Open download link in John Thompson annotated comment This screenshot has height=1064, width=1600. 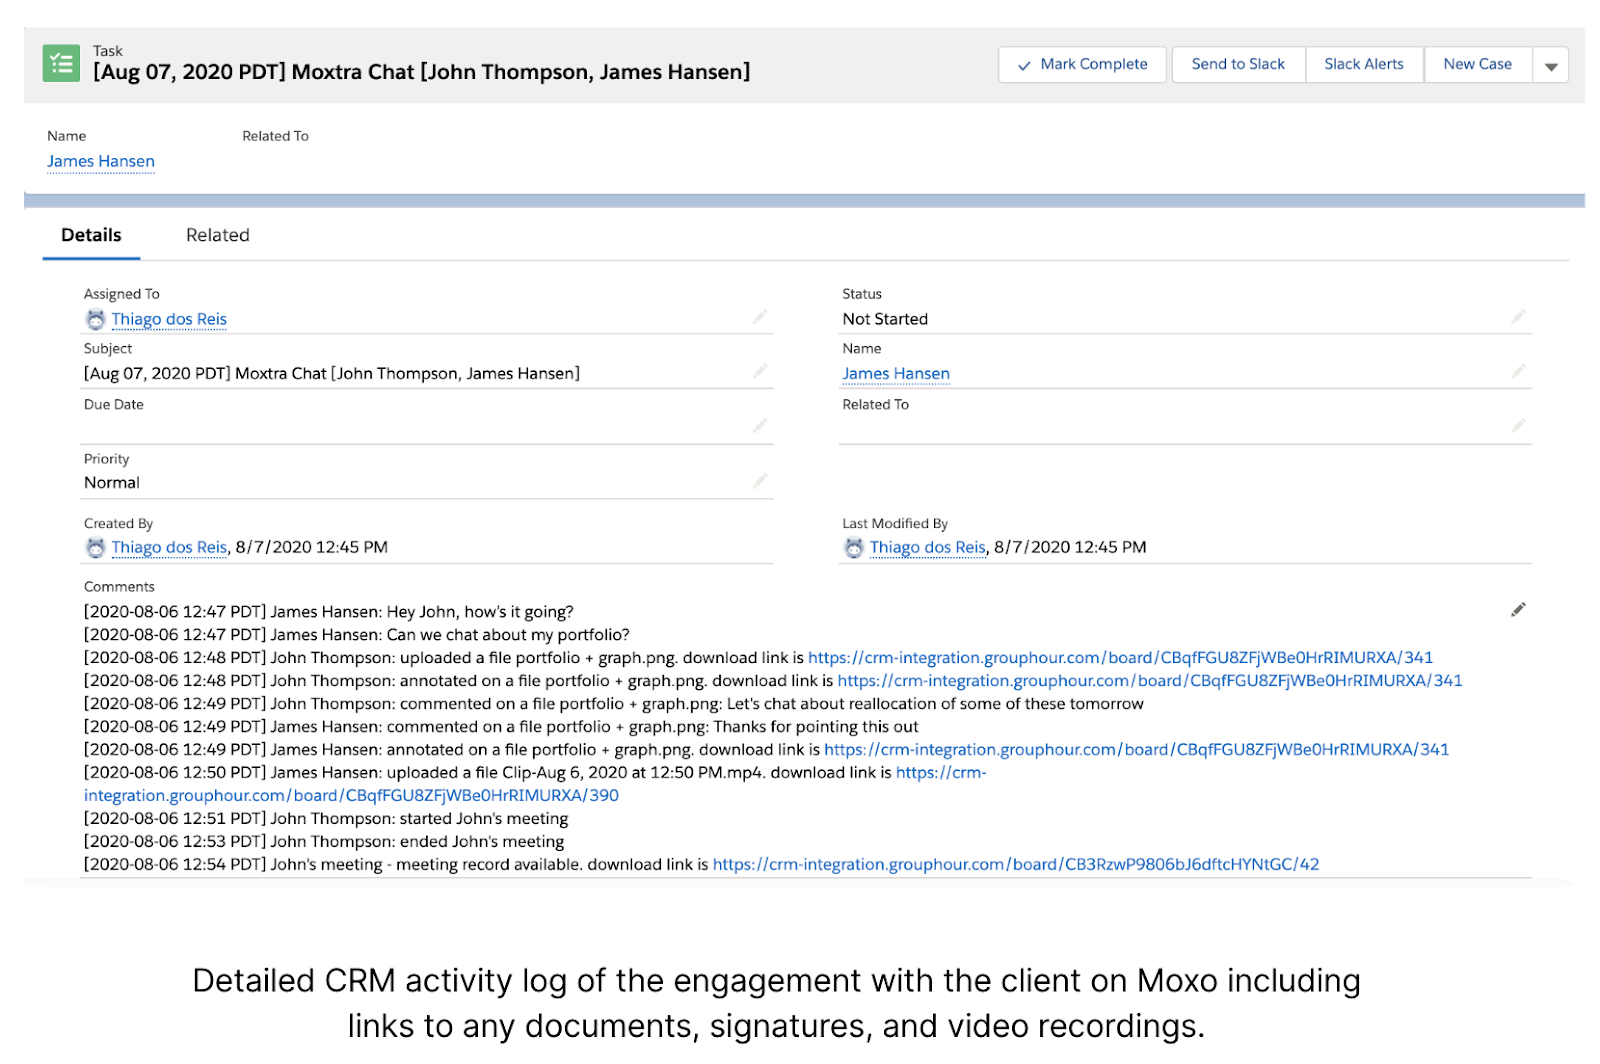click(x=1150, y=680)
